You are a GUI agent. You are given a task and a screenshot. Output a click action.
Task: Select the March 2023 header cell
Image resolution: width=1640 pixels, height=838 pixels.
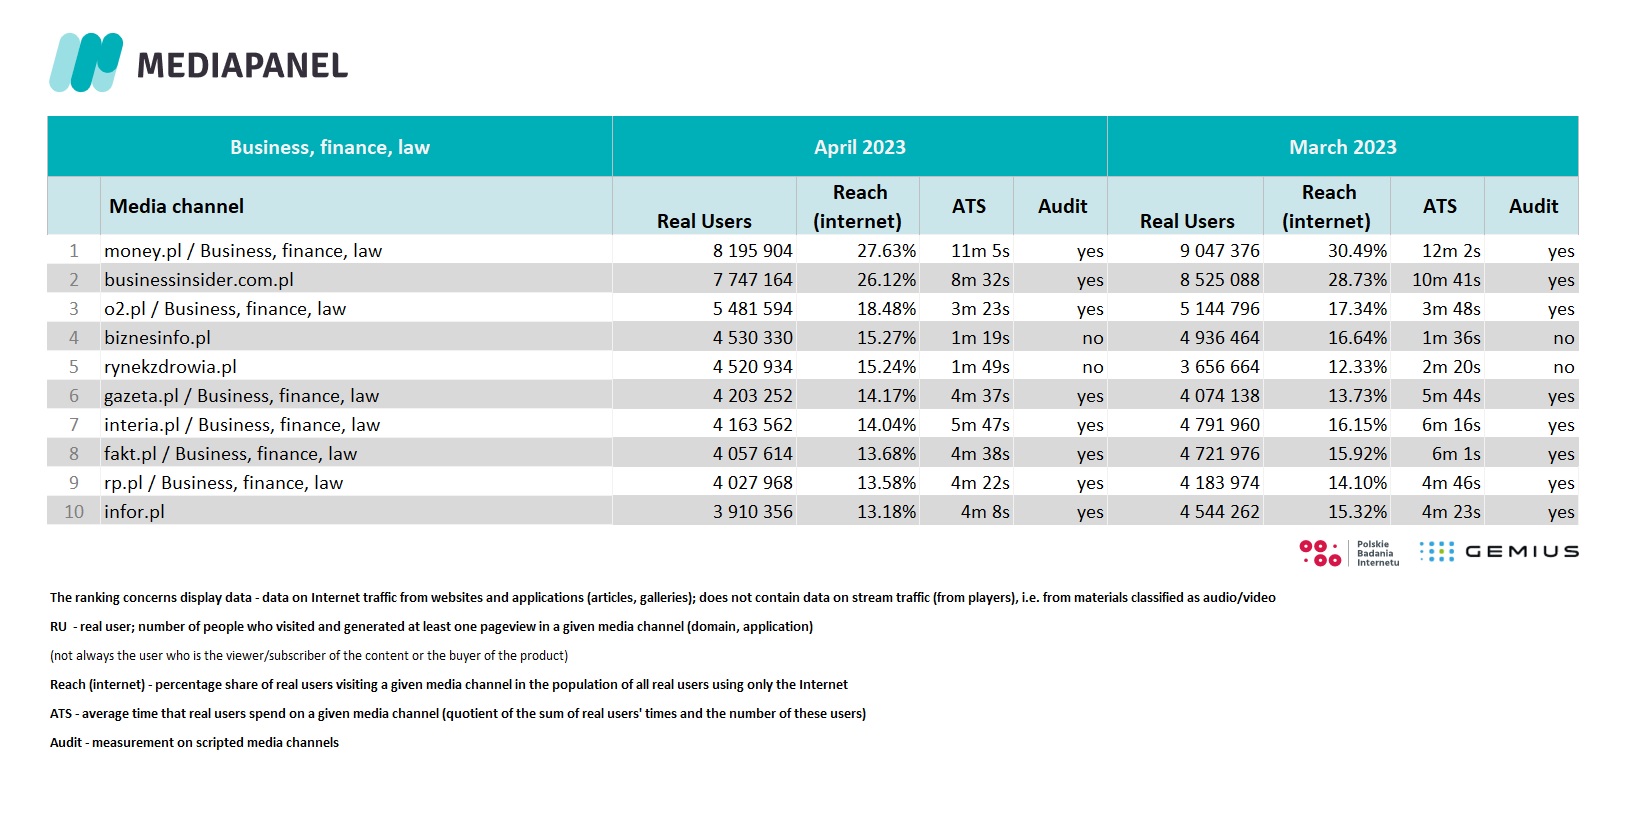coord(1343,147)
